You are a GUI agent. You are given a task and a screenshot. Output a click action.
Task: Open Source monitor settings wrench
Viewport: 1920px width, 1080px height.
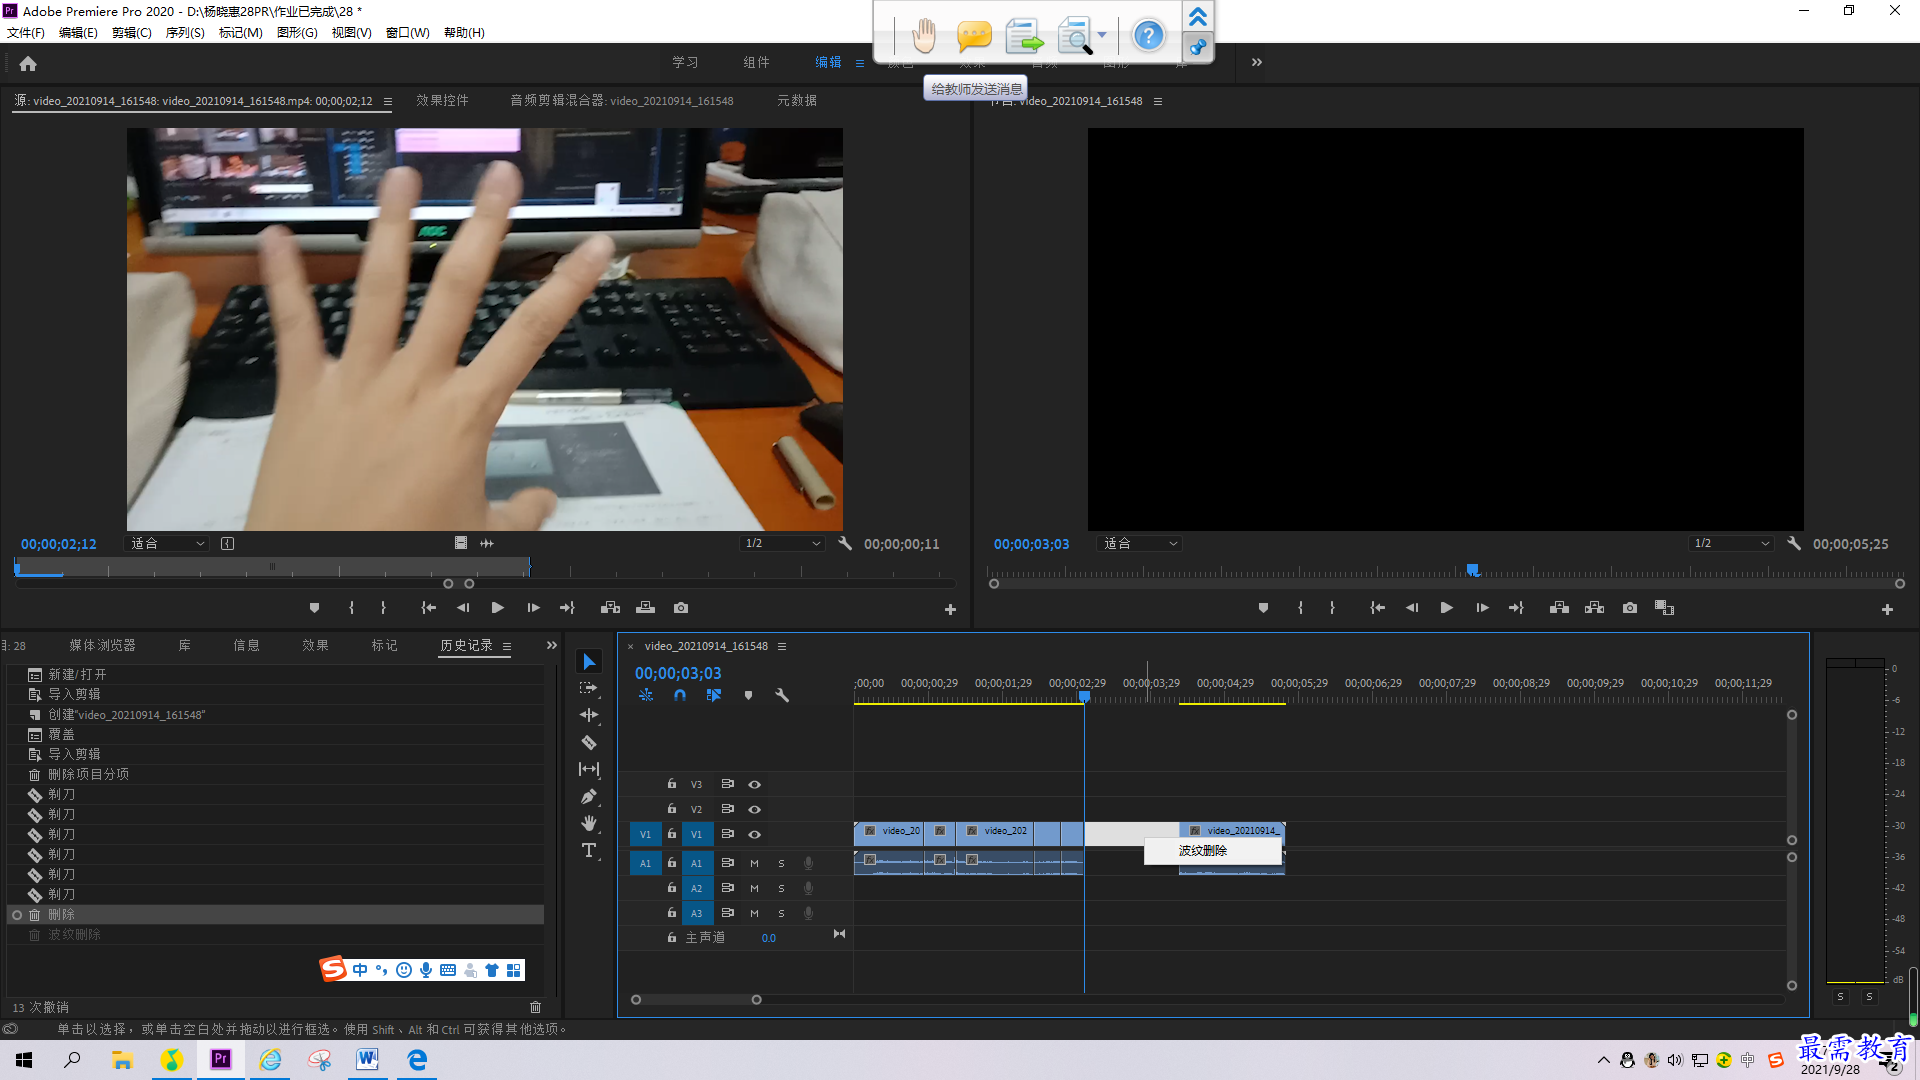845,543
